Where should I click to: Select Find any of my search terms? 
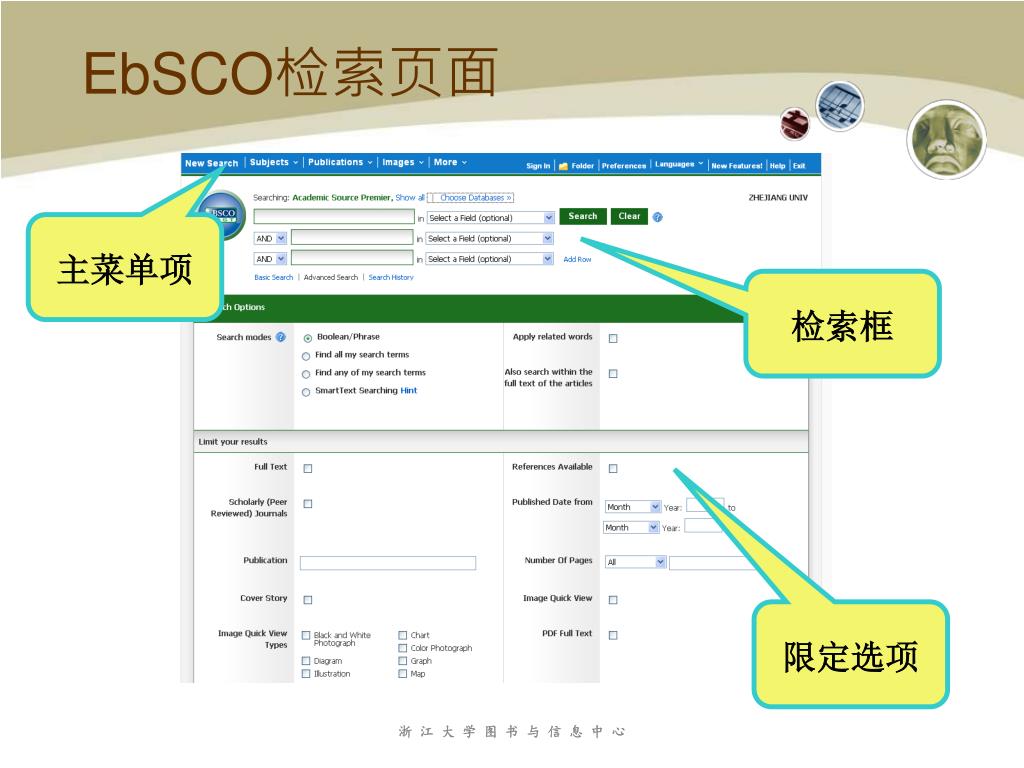[x=306, y=374]
